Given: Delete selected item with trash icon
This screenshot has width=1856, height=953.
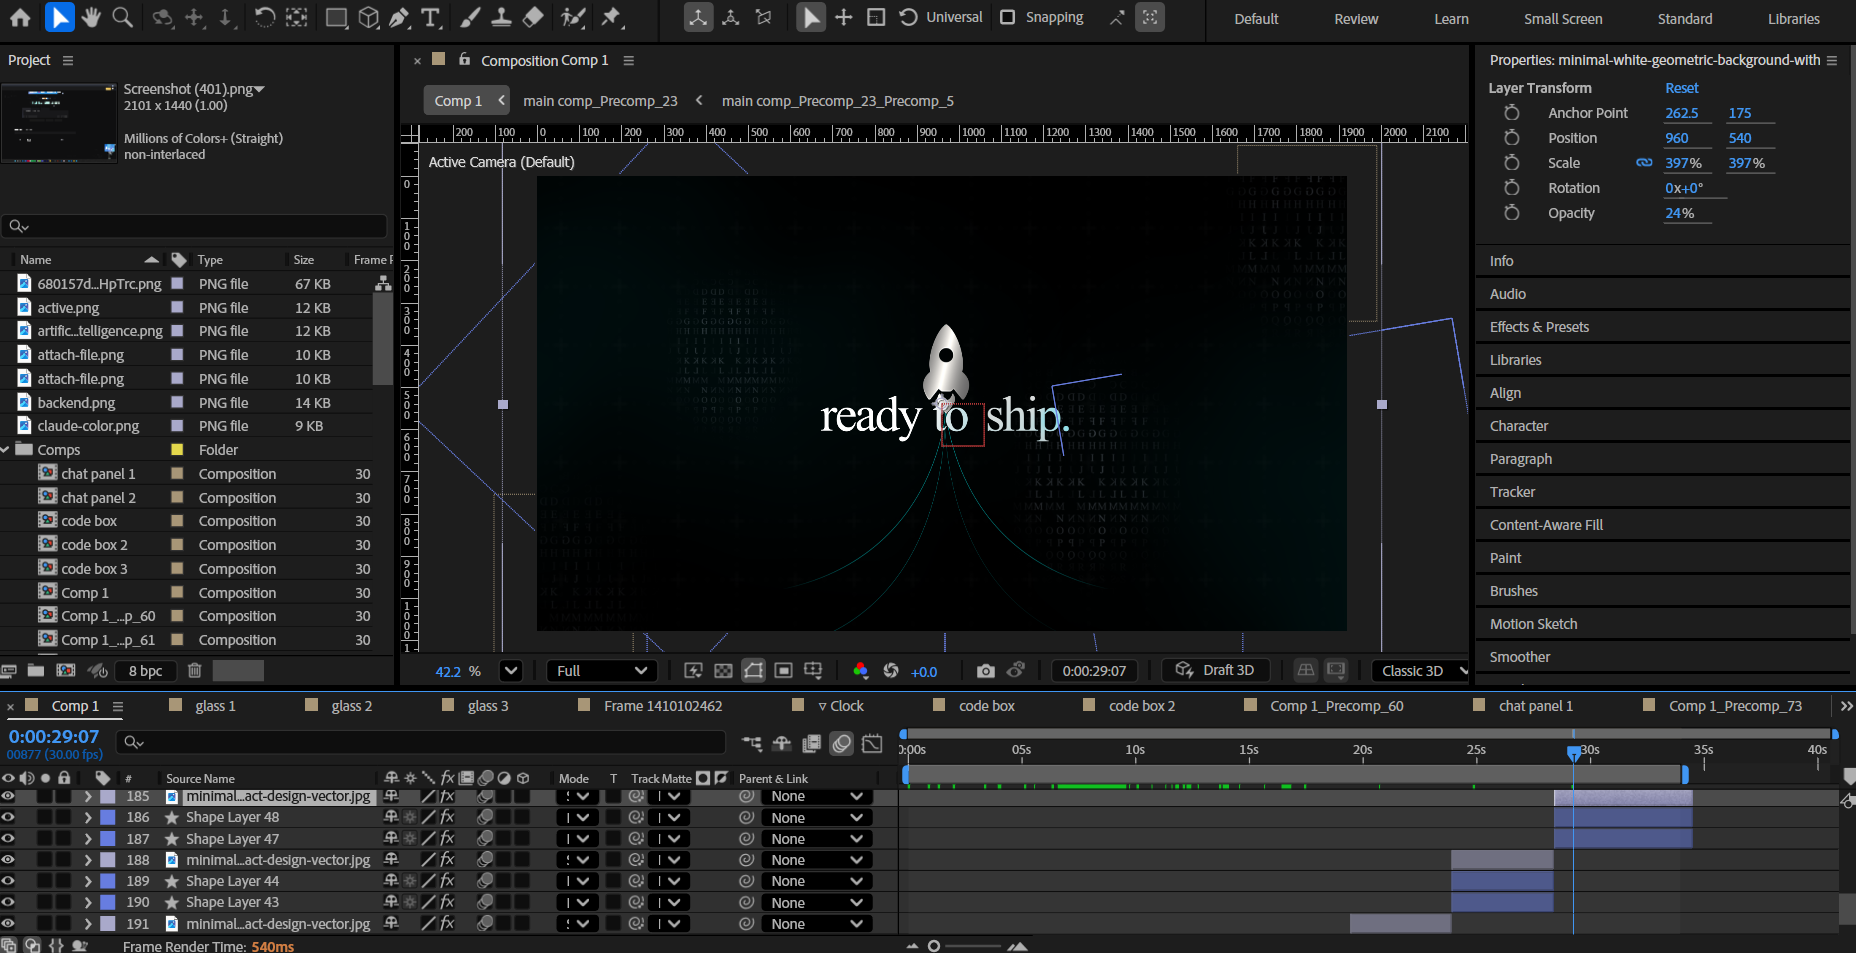Looking at the screenshot, I should coord(195,671).
